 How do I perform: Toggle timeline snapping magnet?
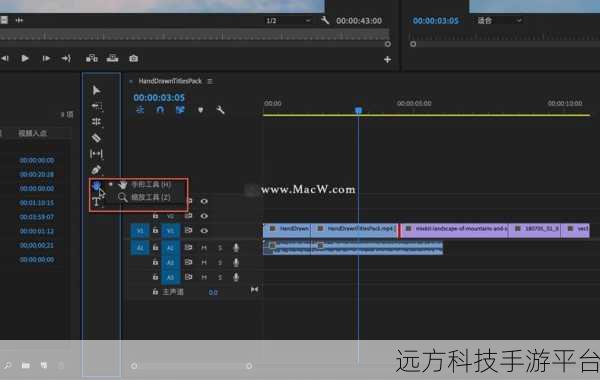160,110
